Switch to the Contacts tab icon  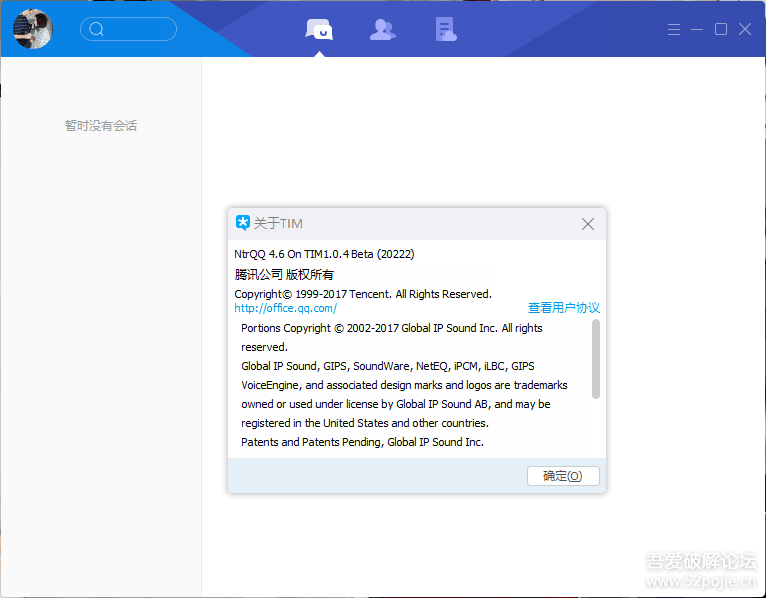383,29
